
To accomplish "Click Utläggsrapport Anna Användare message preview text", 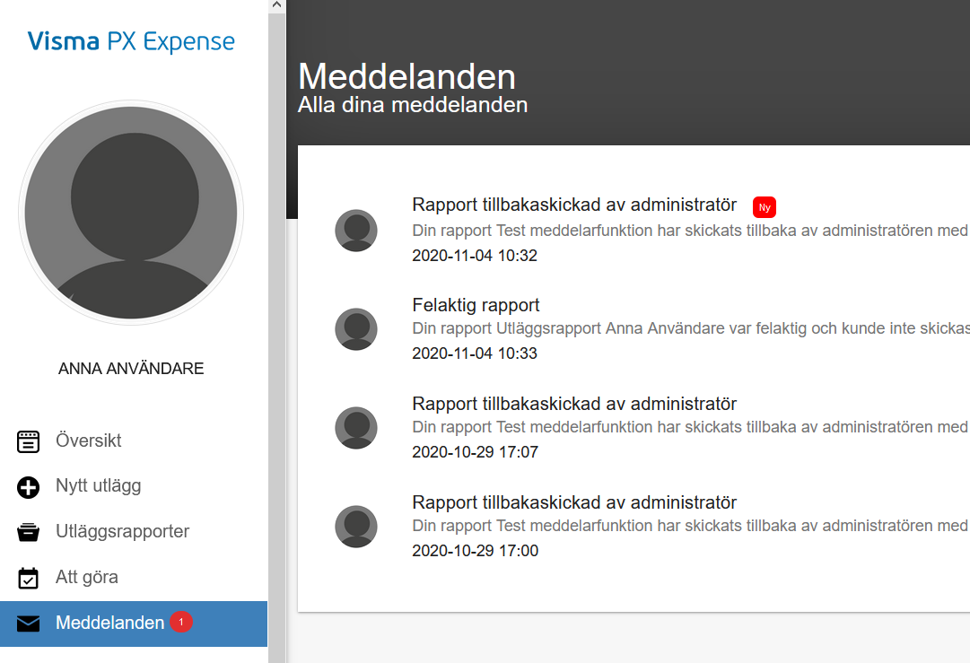I will 690,328.
